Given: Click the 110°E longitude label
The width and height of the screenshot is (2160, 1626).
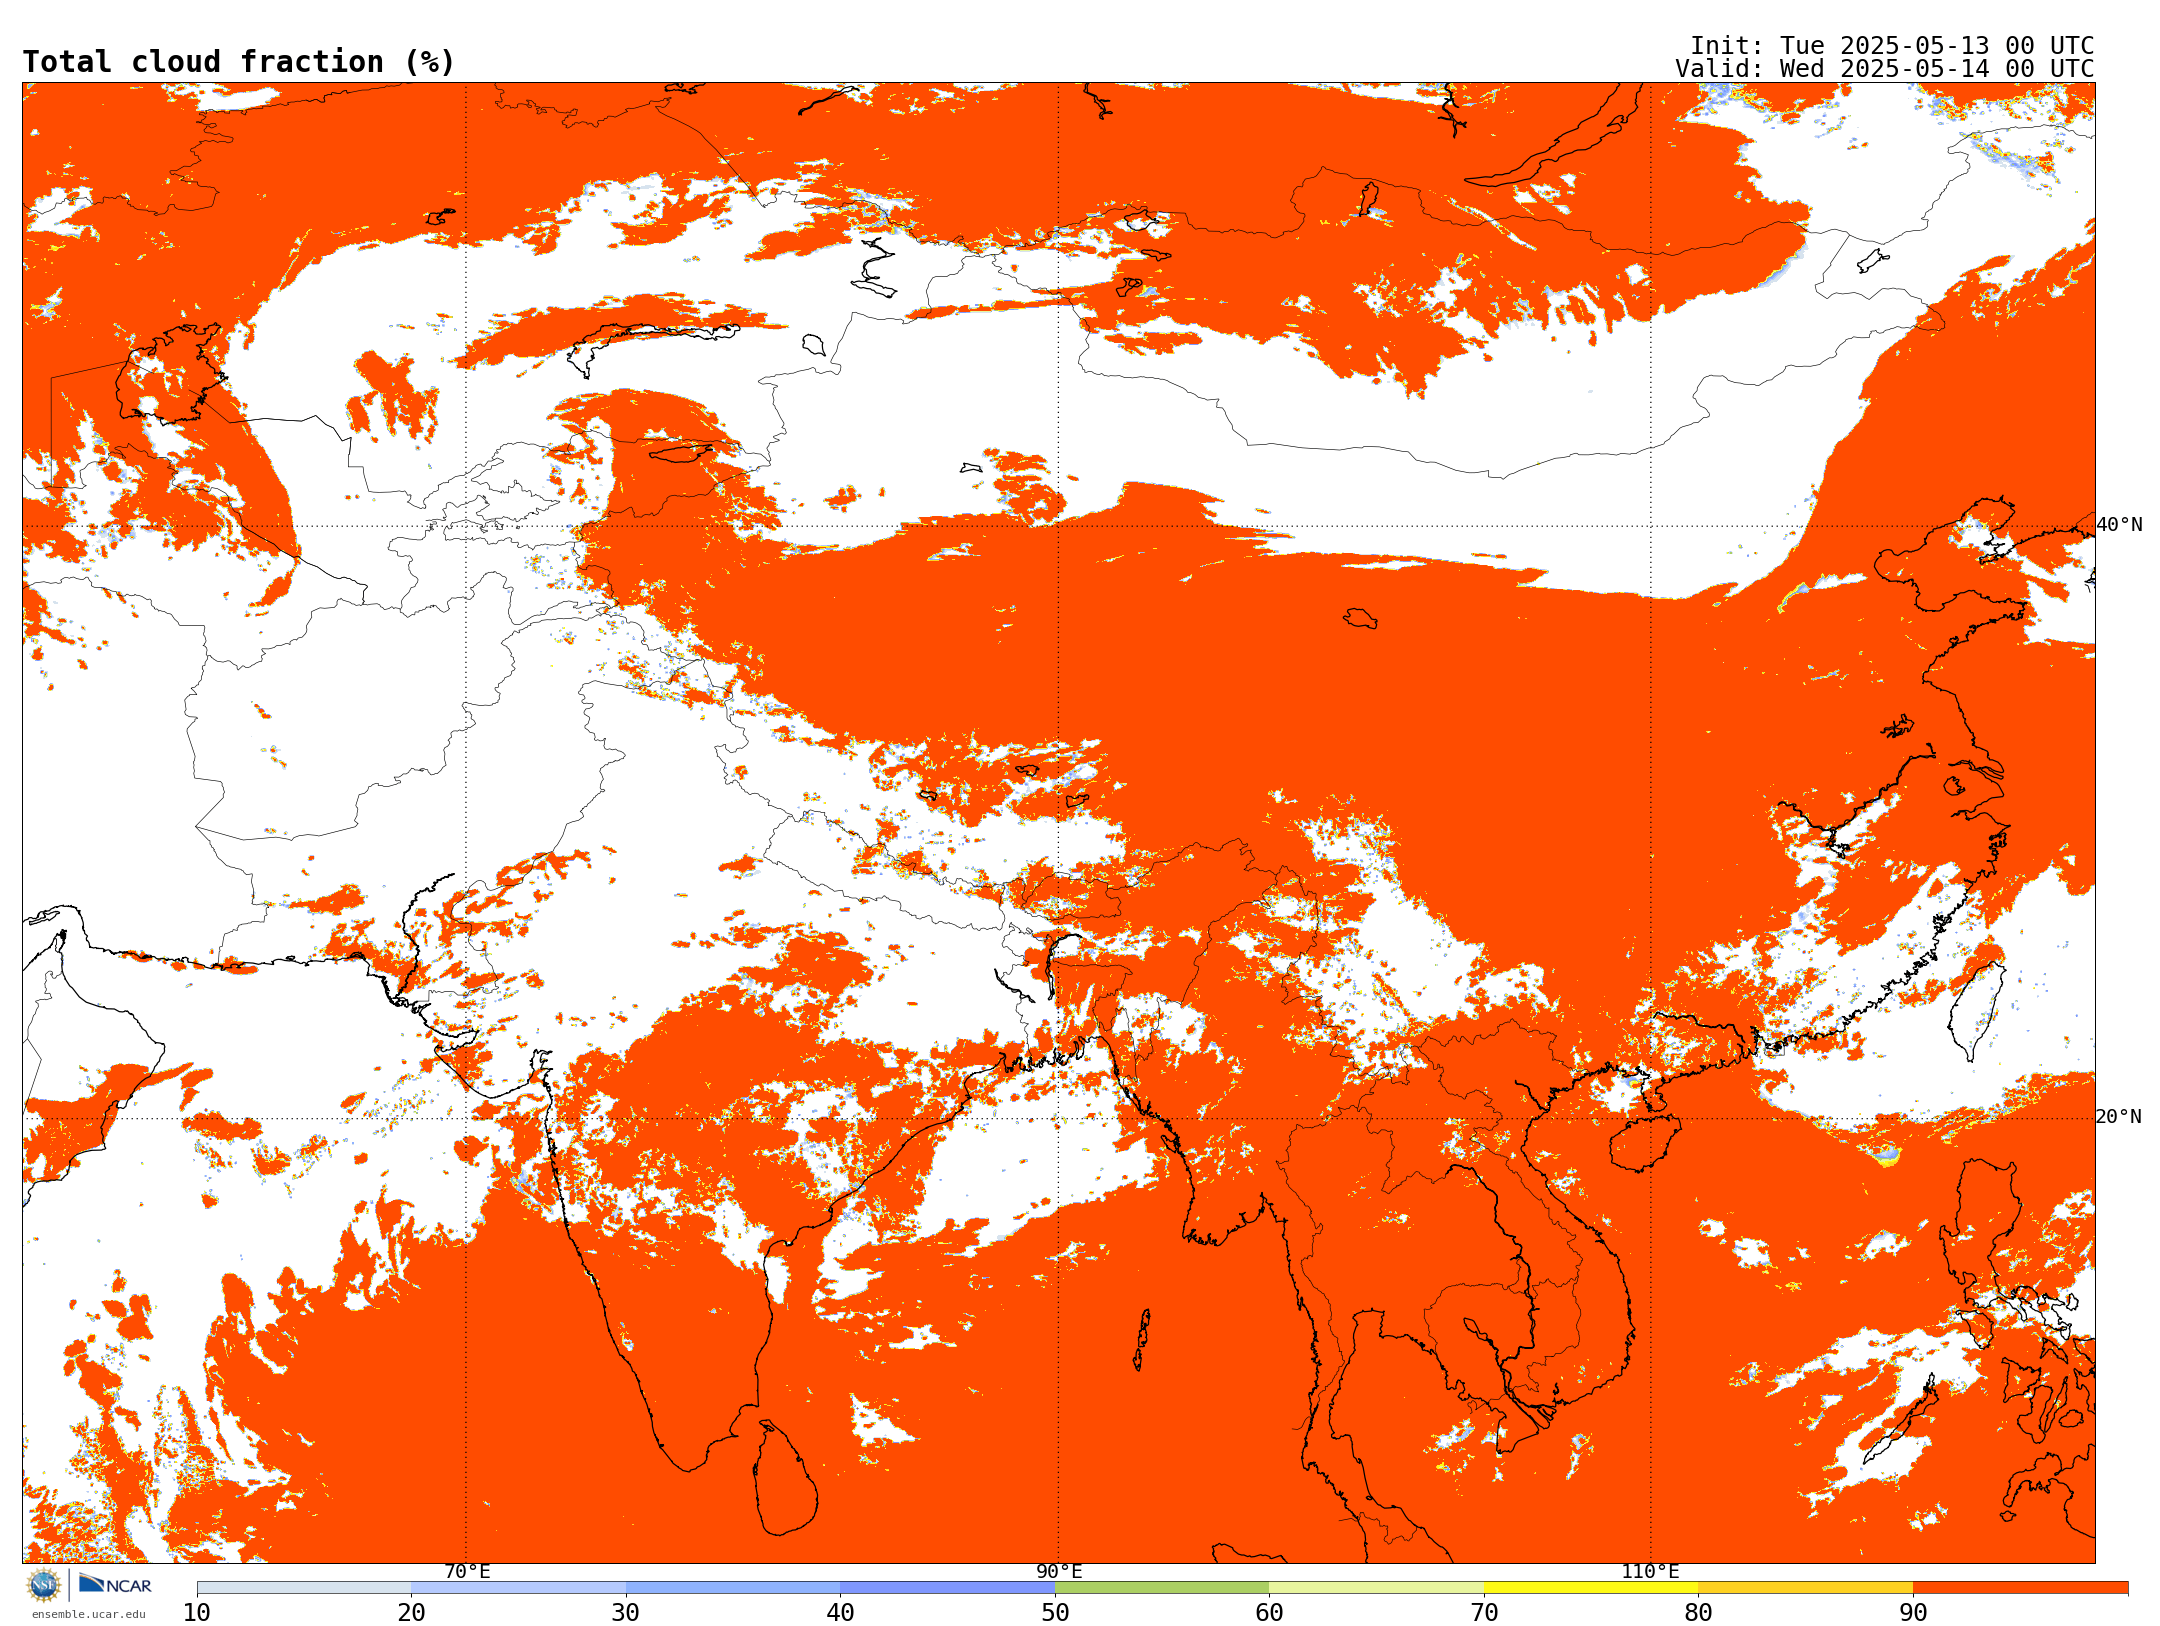Looking at the screenshot, I should coord(1650,1572).
